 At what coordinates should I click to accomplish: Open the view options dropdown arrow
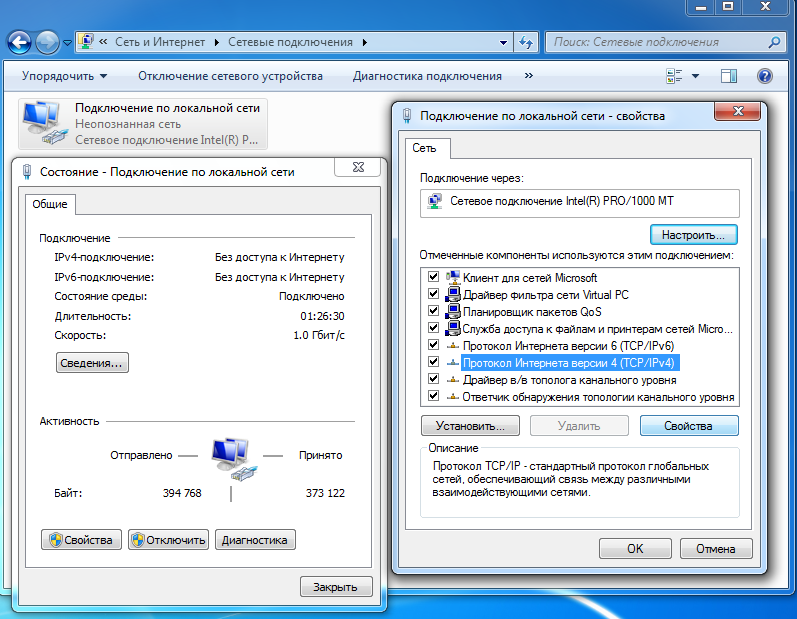point(695,76)
